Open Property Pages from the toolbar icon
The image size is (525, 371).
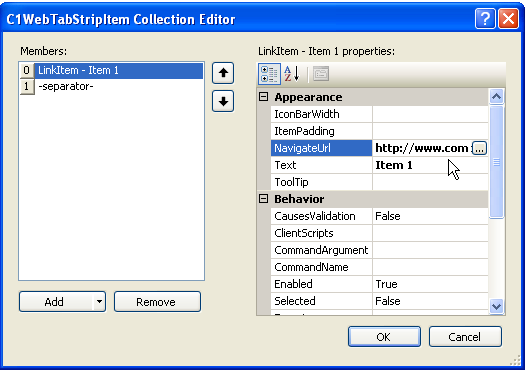tap(321, 74)
